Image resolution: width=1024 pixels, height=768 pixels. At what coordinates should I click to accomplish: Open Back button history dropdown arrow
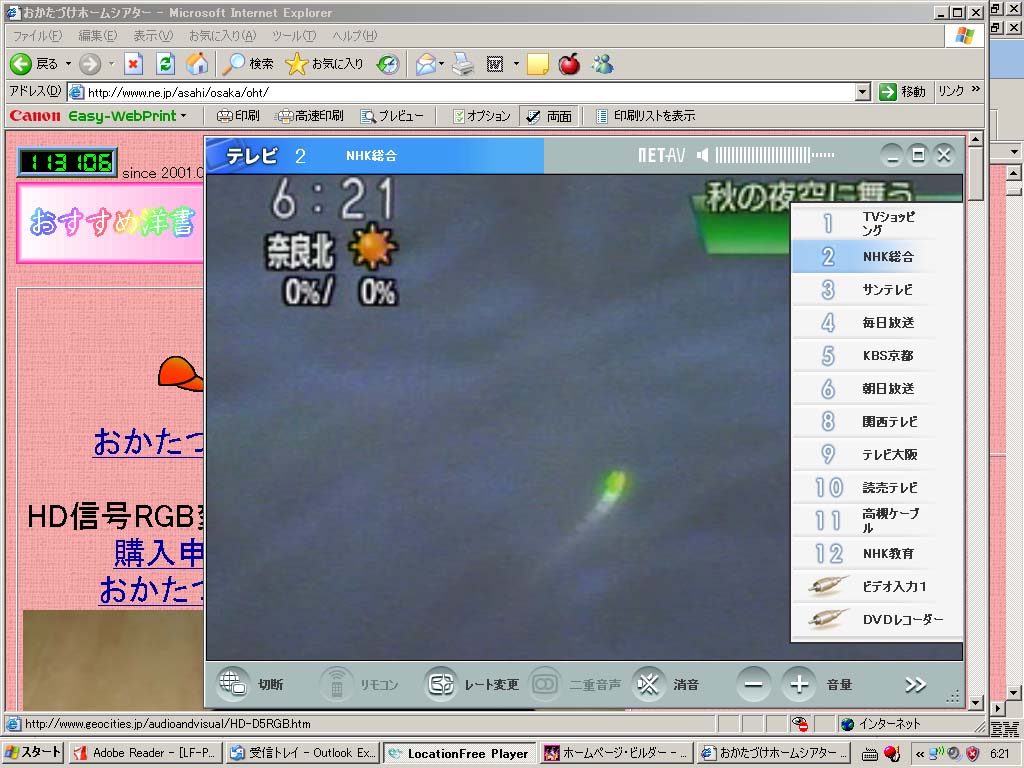click(68, 64)
